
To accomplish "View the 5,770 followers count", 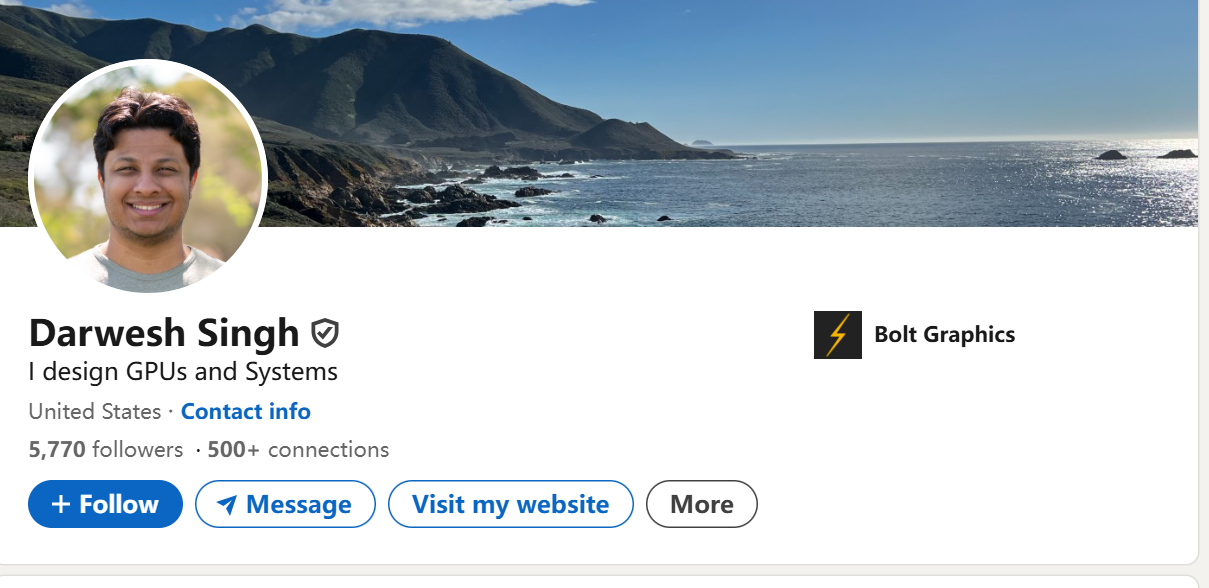I will click(106, 450).
